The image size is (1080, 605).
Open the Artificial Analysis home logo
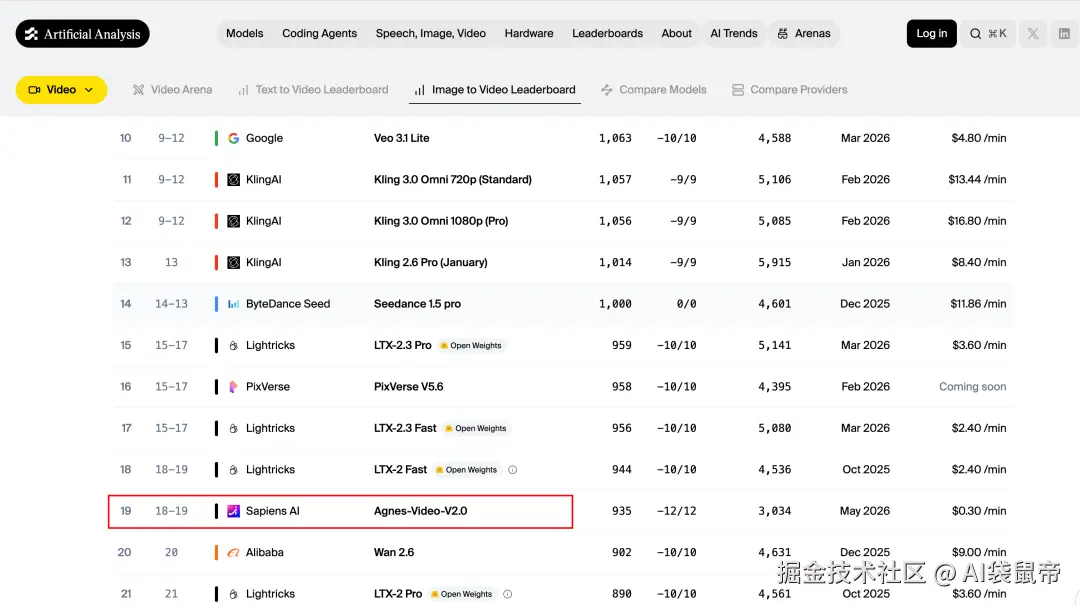tap(83, 34)
